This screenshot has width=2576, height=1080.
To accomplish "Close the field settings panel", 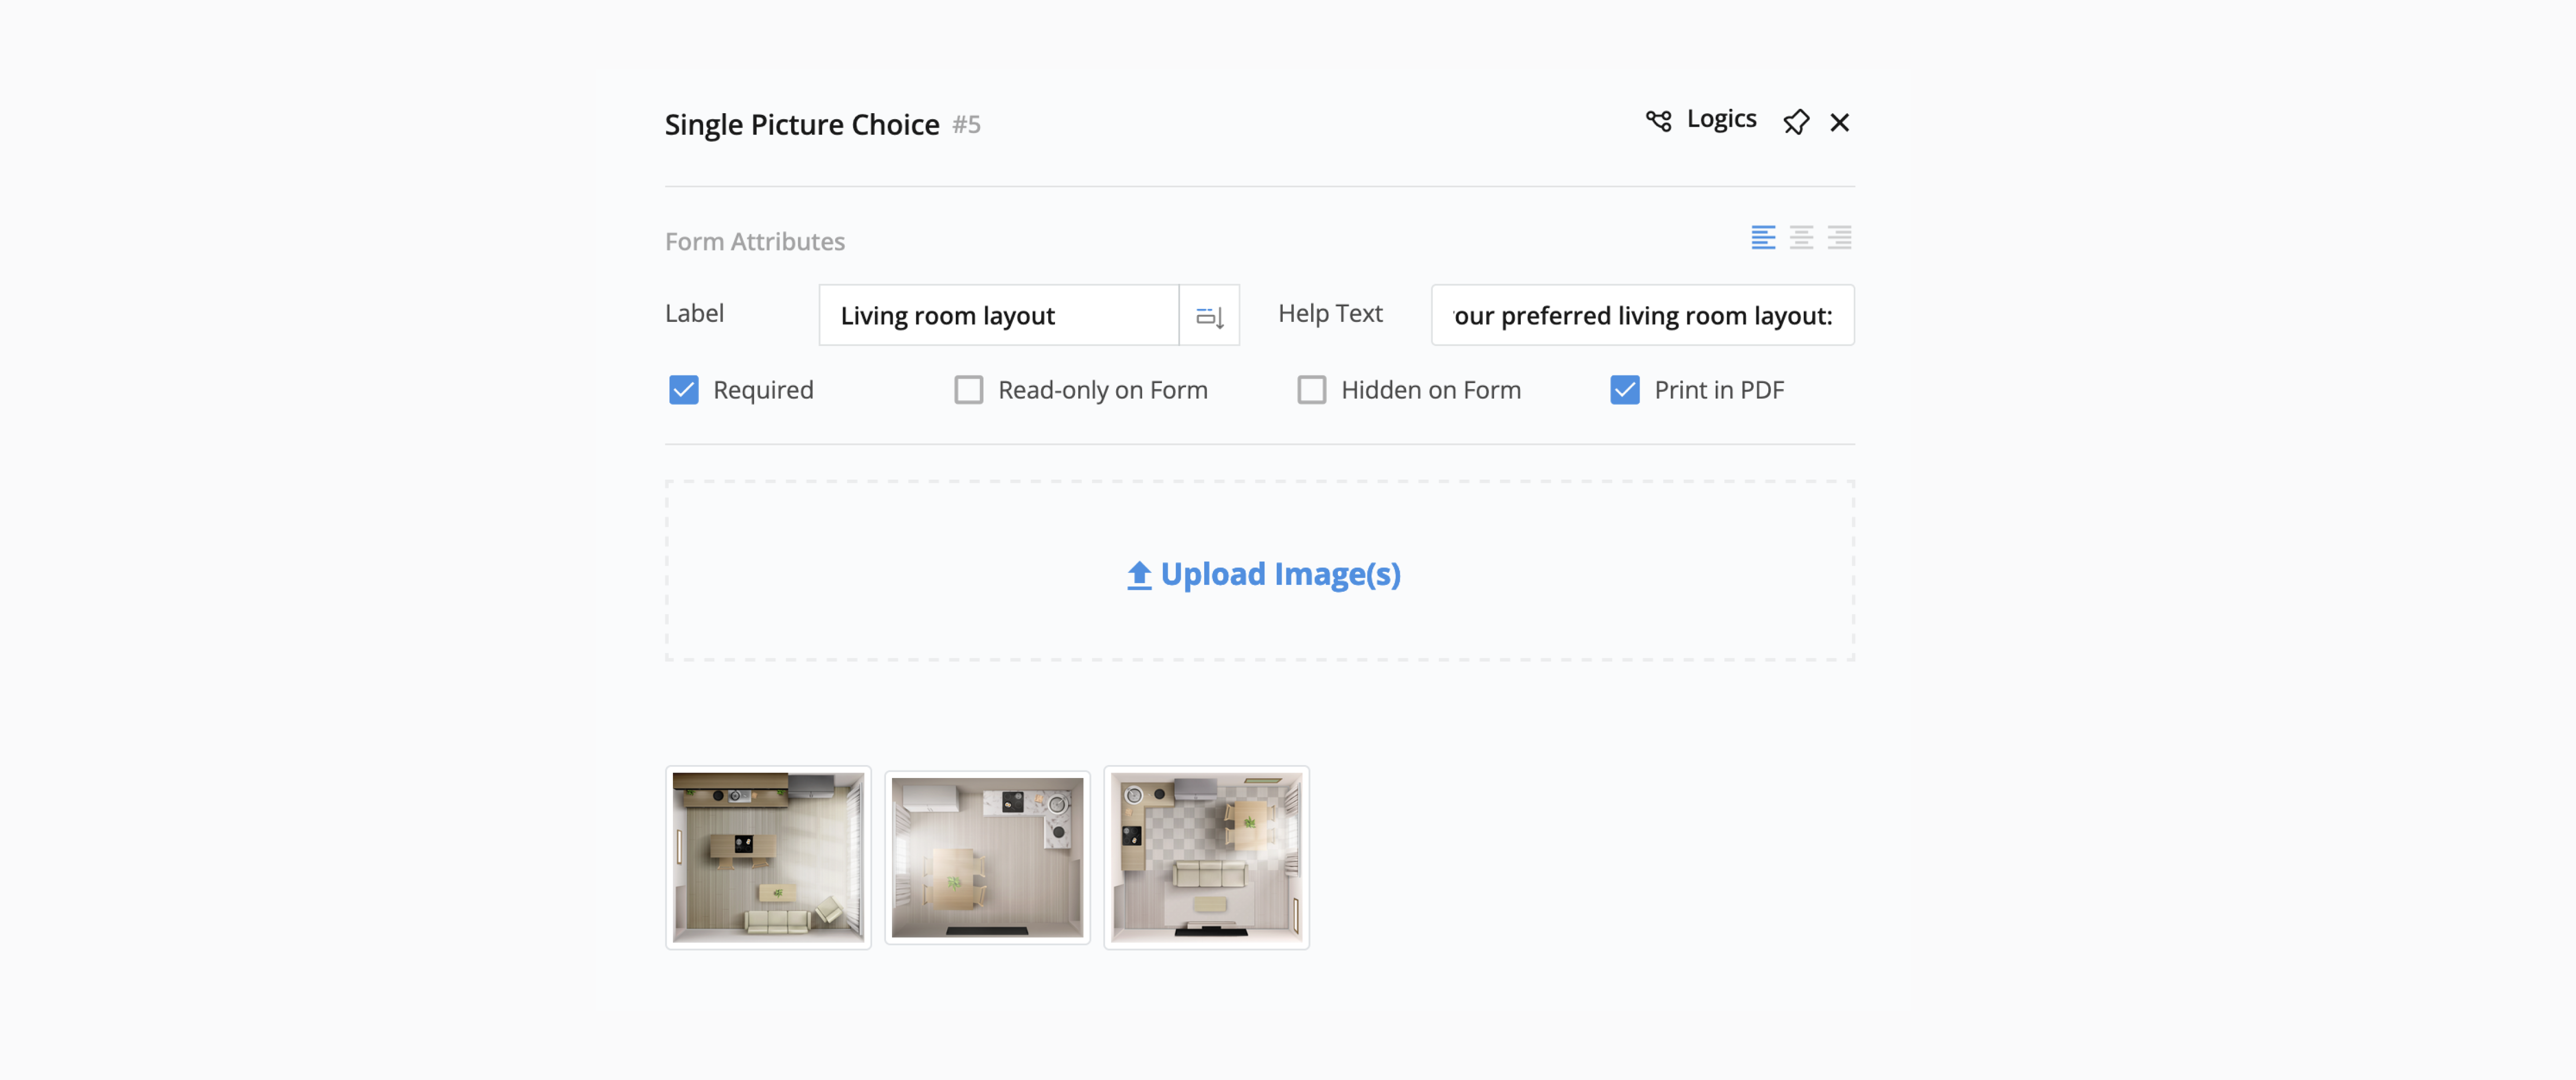I will pos(1839,122).
